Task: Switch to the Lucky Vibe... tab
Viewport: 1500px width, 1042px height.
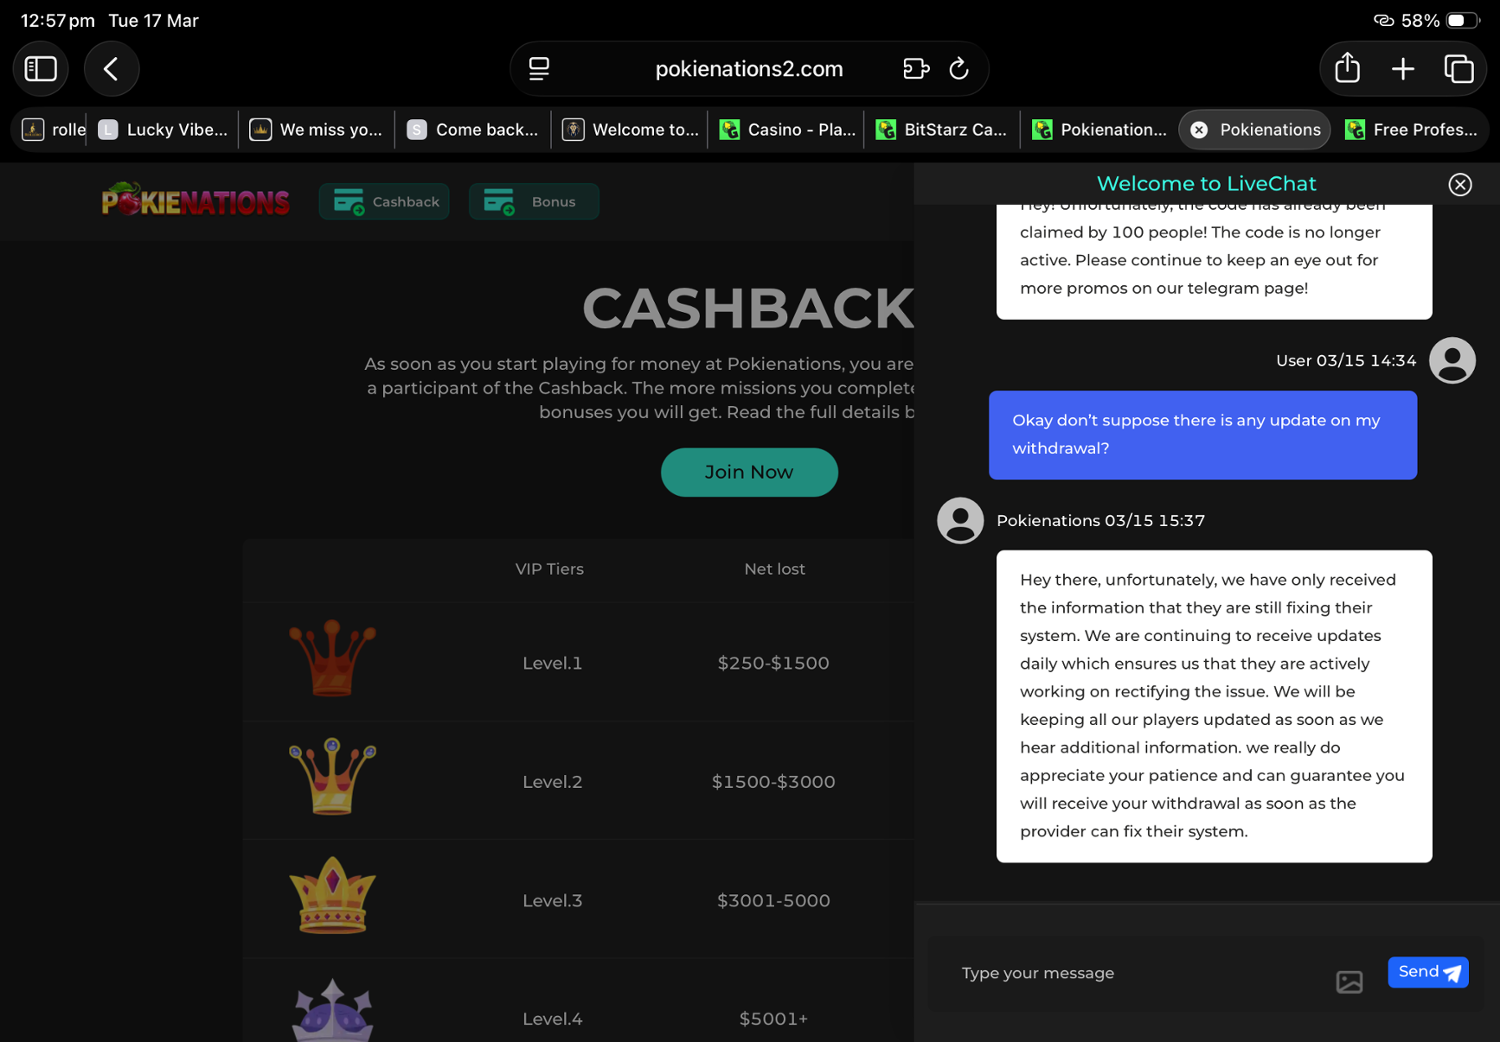Action: tap(164, 130)
